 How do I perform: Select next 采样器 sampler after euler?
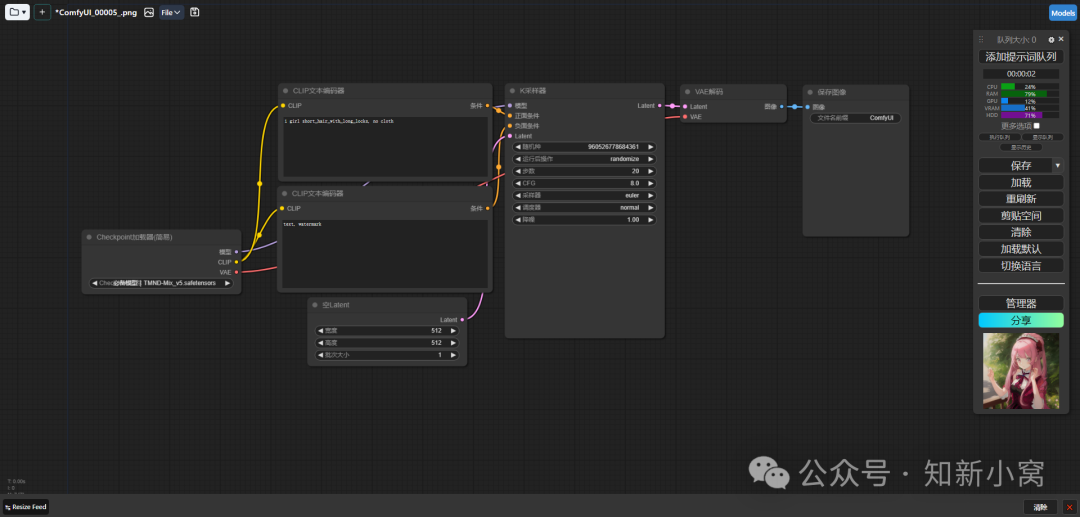coord(650,196)
